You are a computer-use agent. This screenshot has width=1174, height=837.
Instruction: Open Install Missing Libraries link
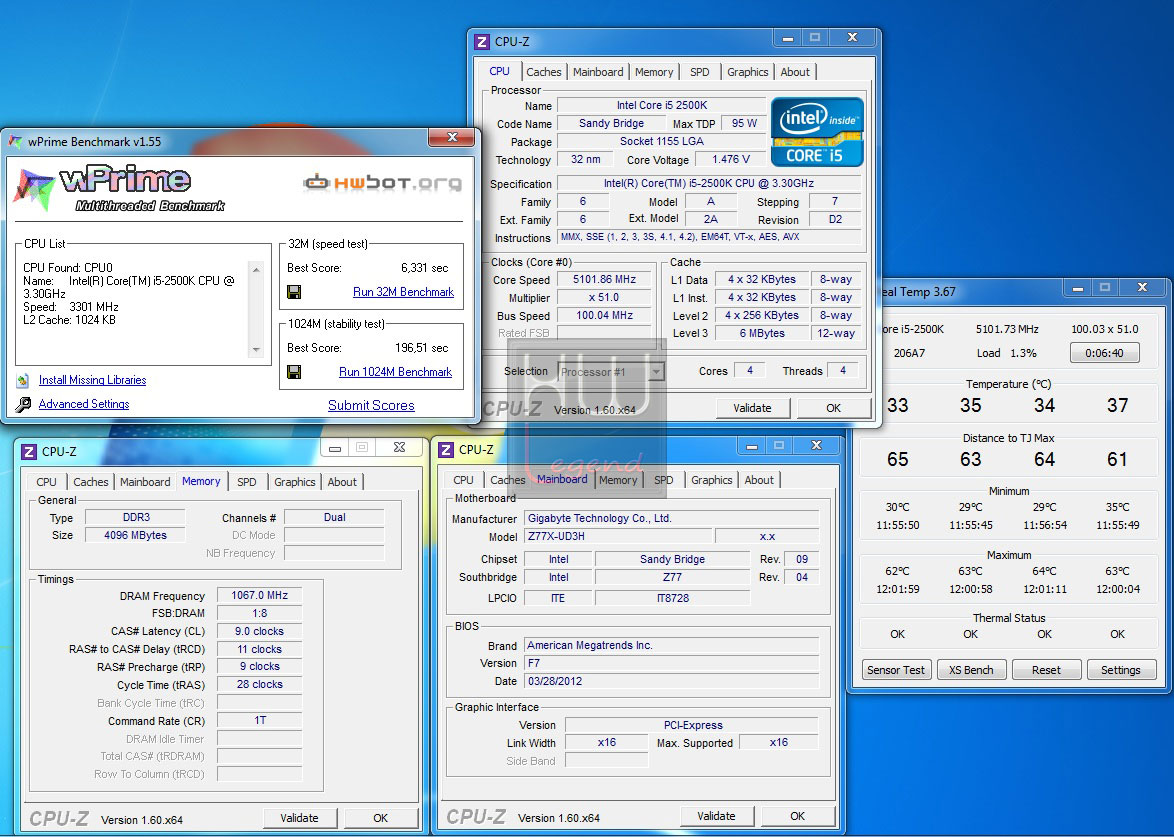(92, 380)
